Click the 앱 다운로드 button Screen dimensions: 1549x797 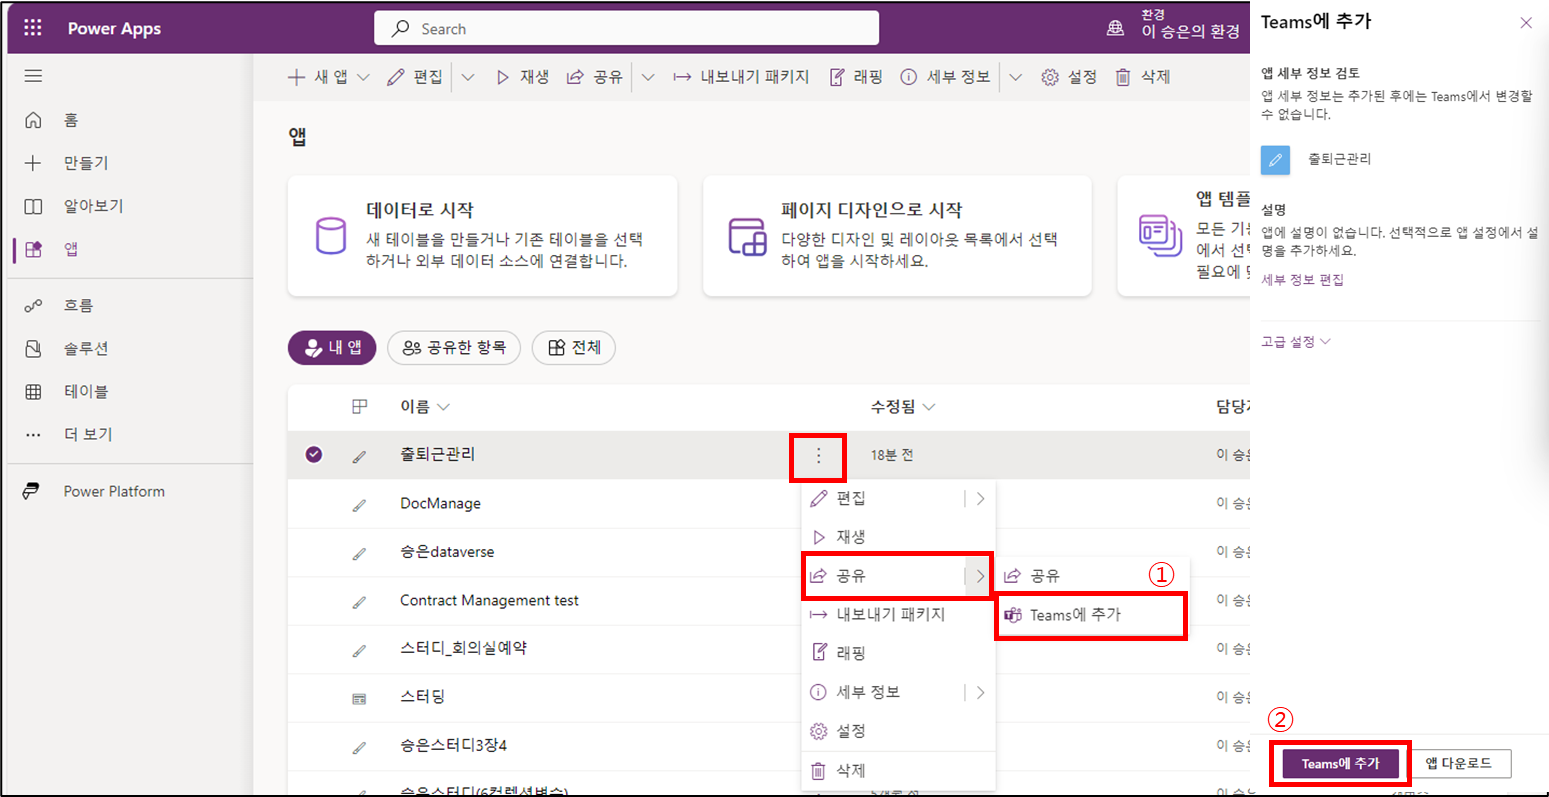point(1458,764)
